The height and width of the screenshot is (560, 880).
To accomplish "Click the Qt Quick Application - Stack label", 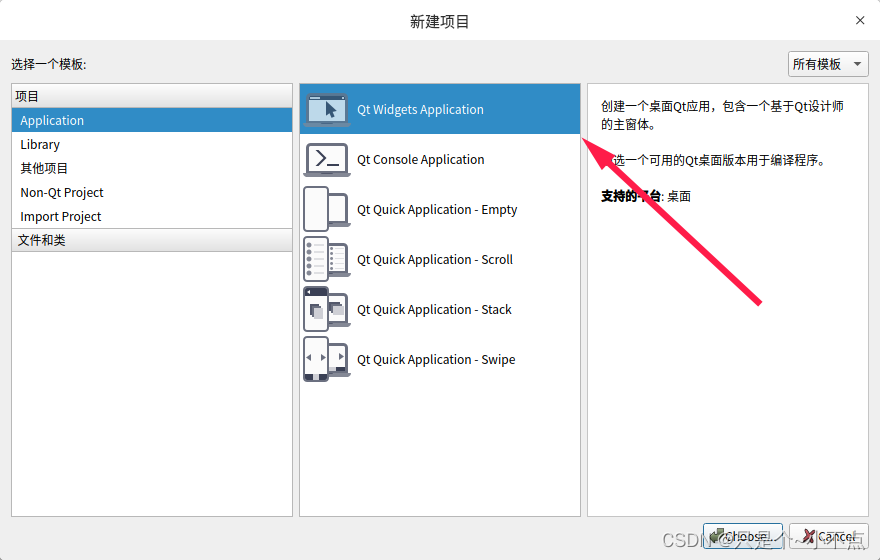I will tap(434, 309).
